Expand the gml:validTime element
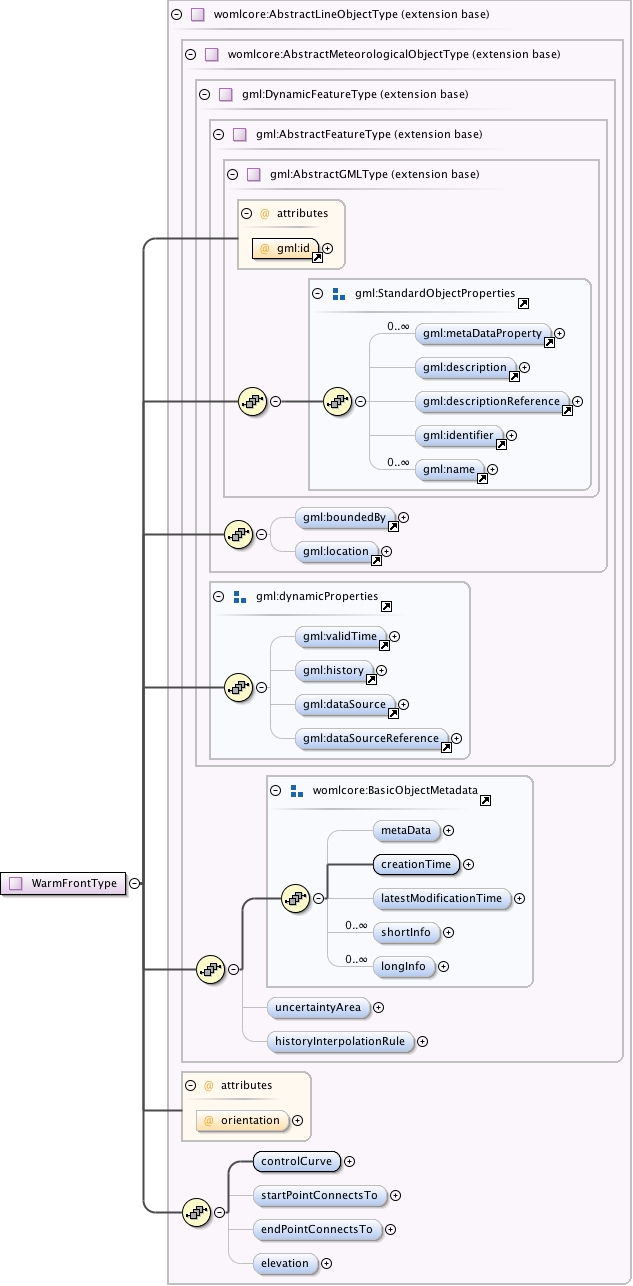Image resolution: width=633 pixels, height=1286 pixels. pos(394,636)
